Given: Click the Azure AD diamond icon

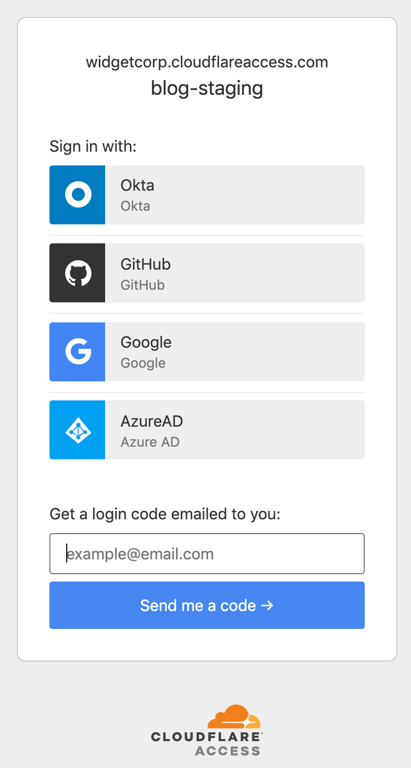Looking at the screenshot, I should pos(78,430).
